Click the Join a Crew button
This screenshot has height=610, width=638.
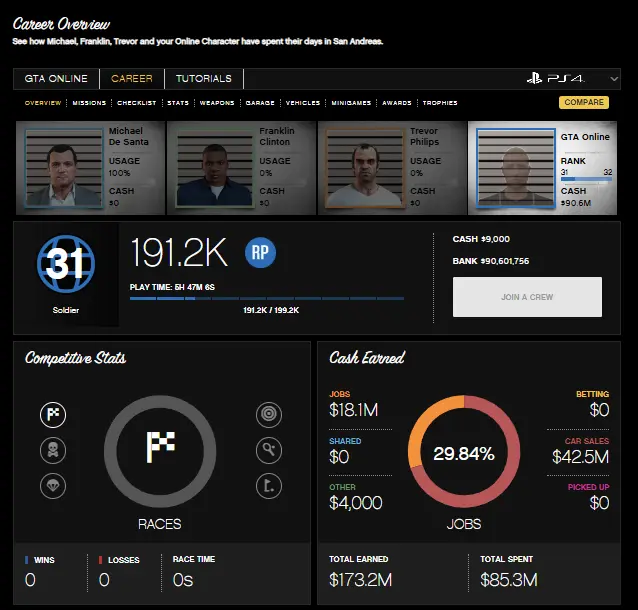(x=527, y=297)
